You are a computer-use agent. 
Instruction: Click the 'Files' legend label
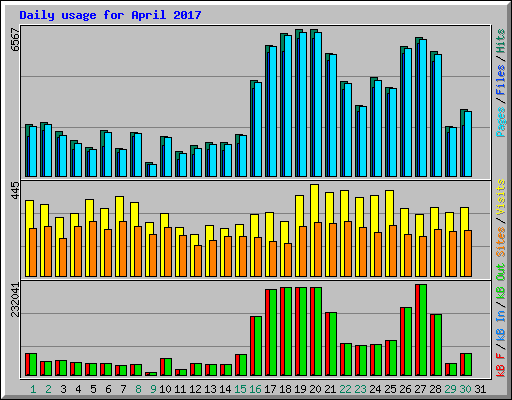[501, 79]
